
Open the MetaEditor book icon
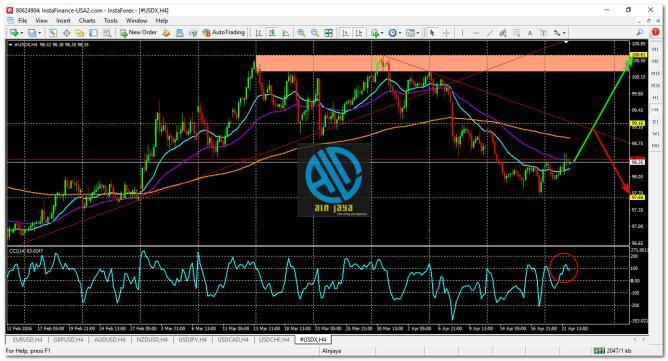point(166,33)
